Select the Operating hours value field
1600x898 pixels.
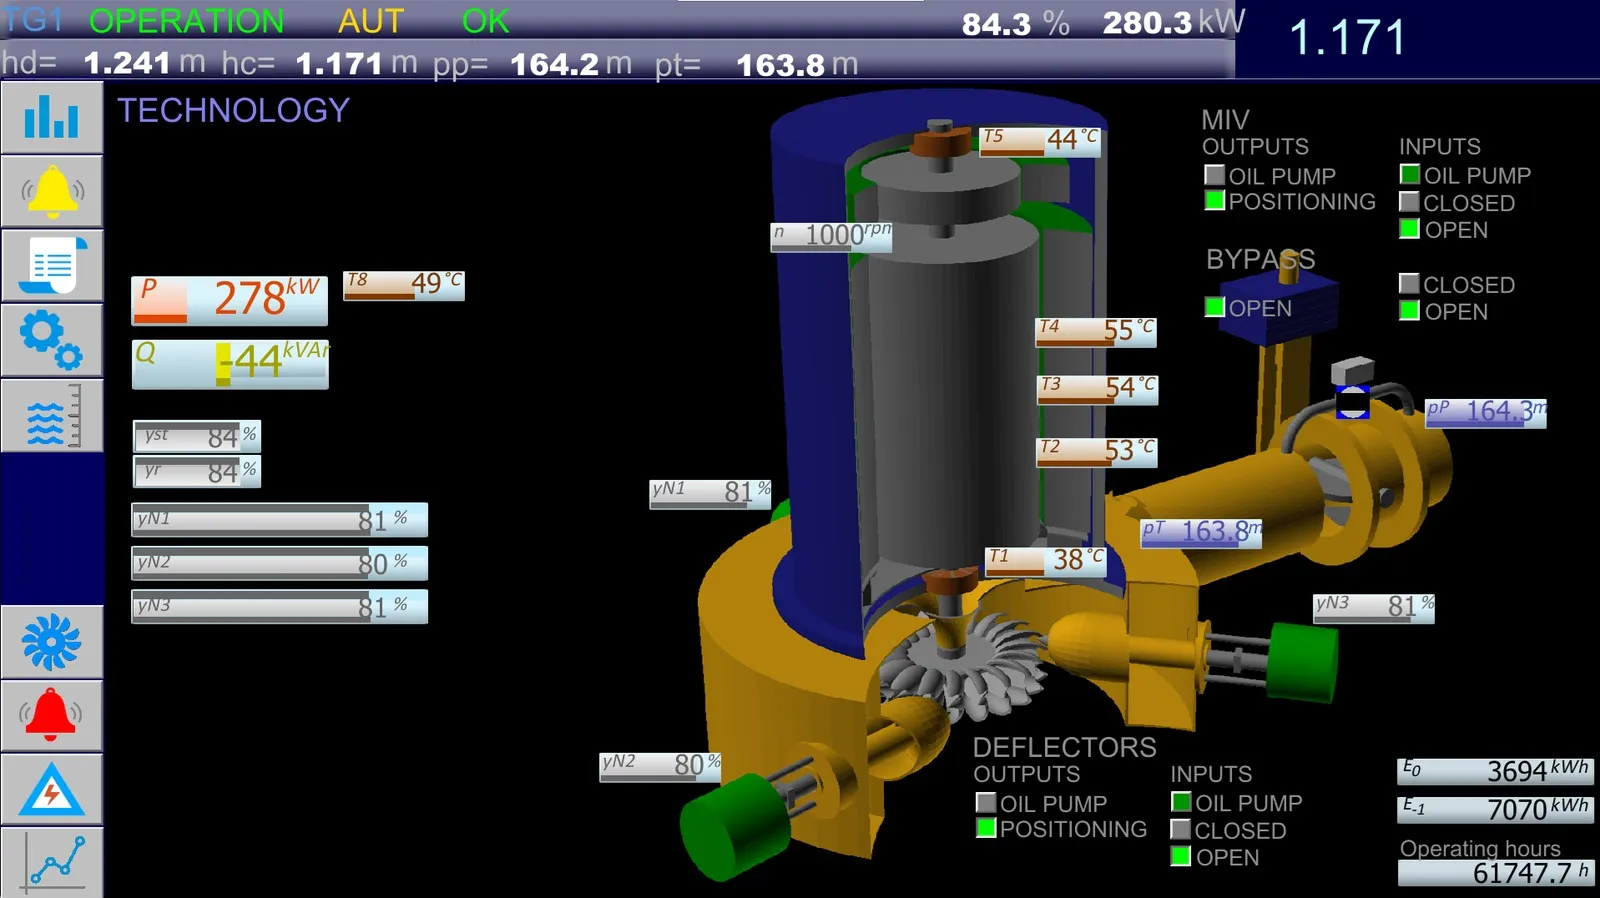[1495, 873]
